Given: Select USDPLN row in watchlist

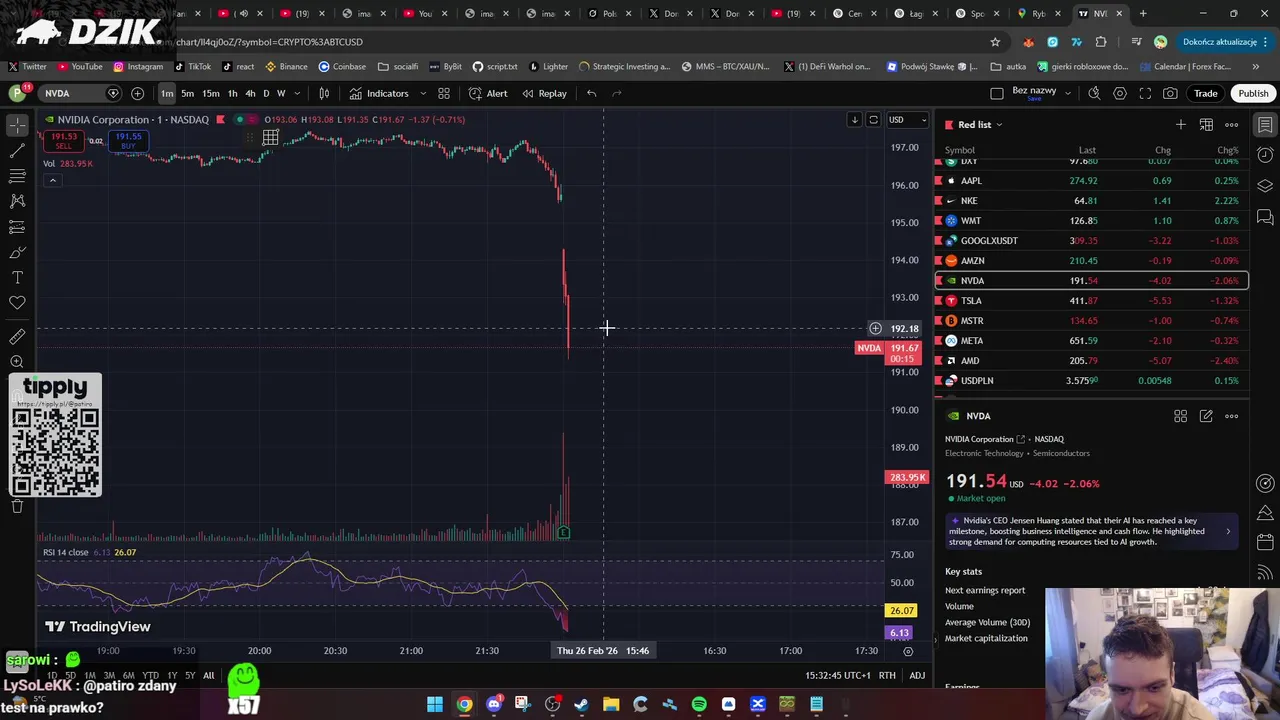Looking at the screenshot, I should coord(1092,381).
